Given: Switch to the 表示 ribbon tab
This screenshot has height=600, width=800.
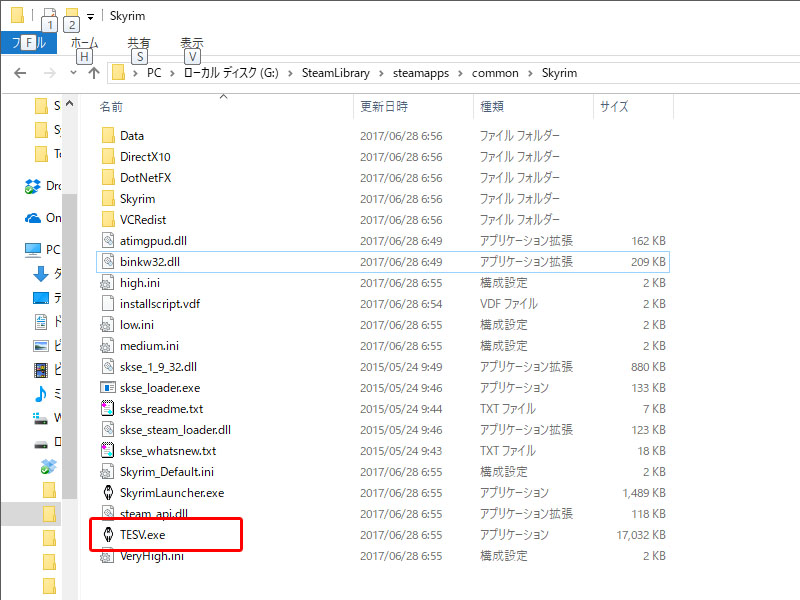Looking at the screenshot, I should [192, 43].
